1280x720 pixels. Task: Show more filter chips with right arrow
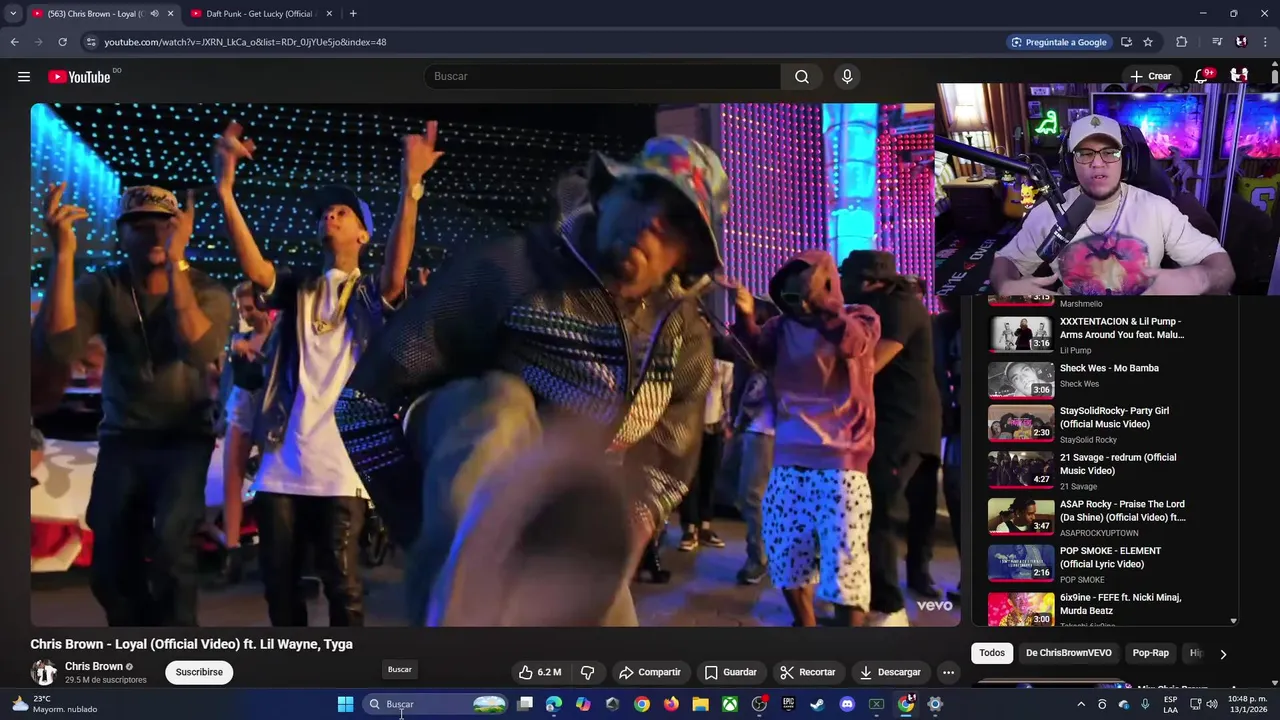[x=1223, y=654]
